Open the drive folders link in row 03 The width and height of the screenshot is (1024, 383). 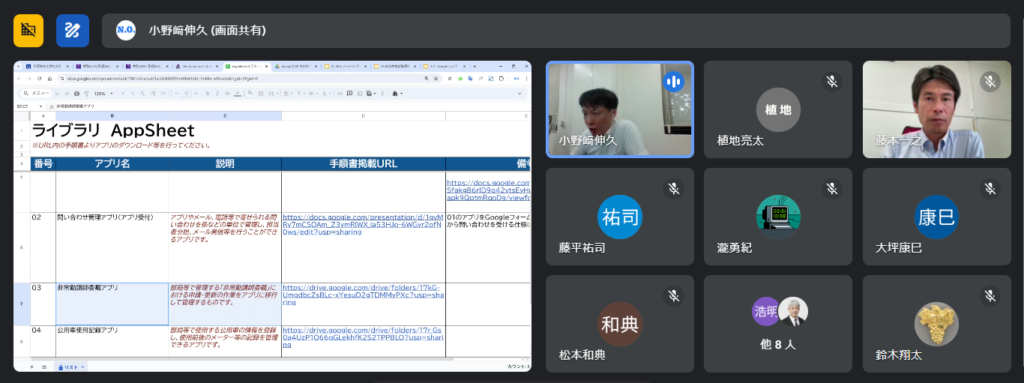click(362, 295)
